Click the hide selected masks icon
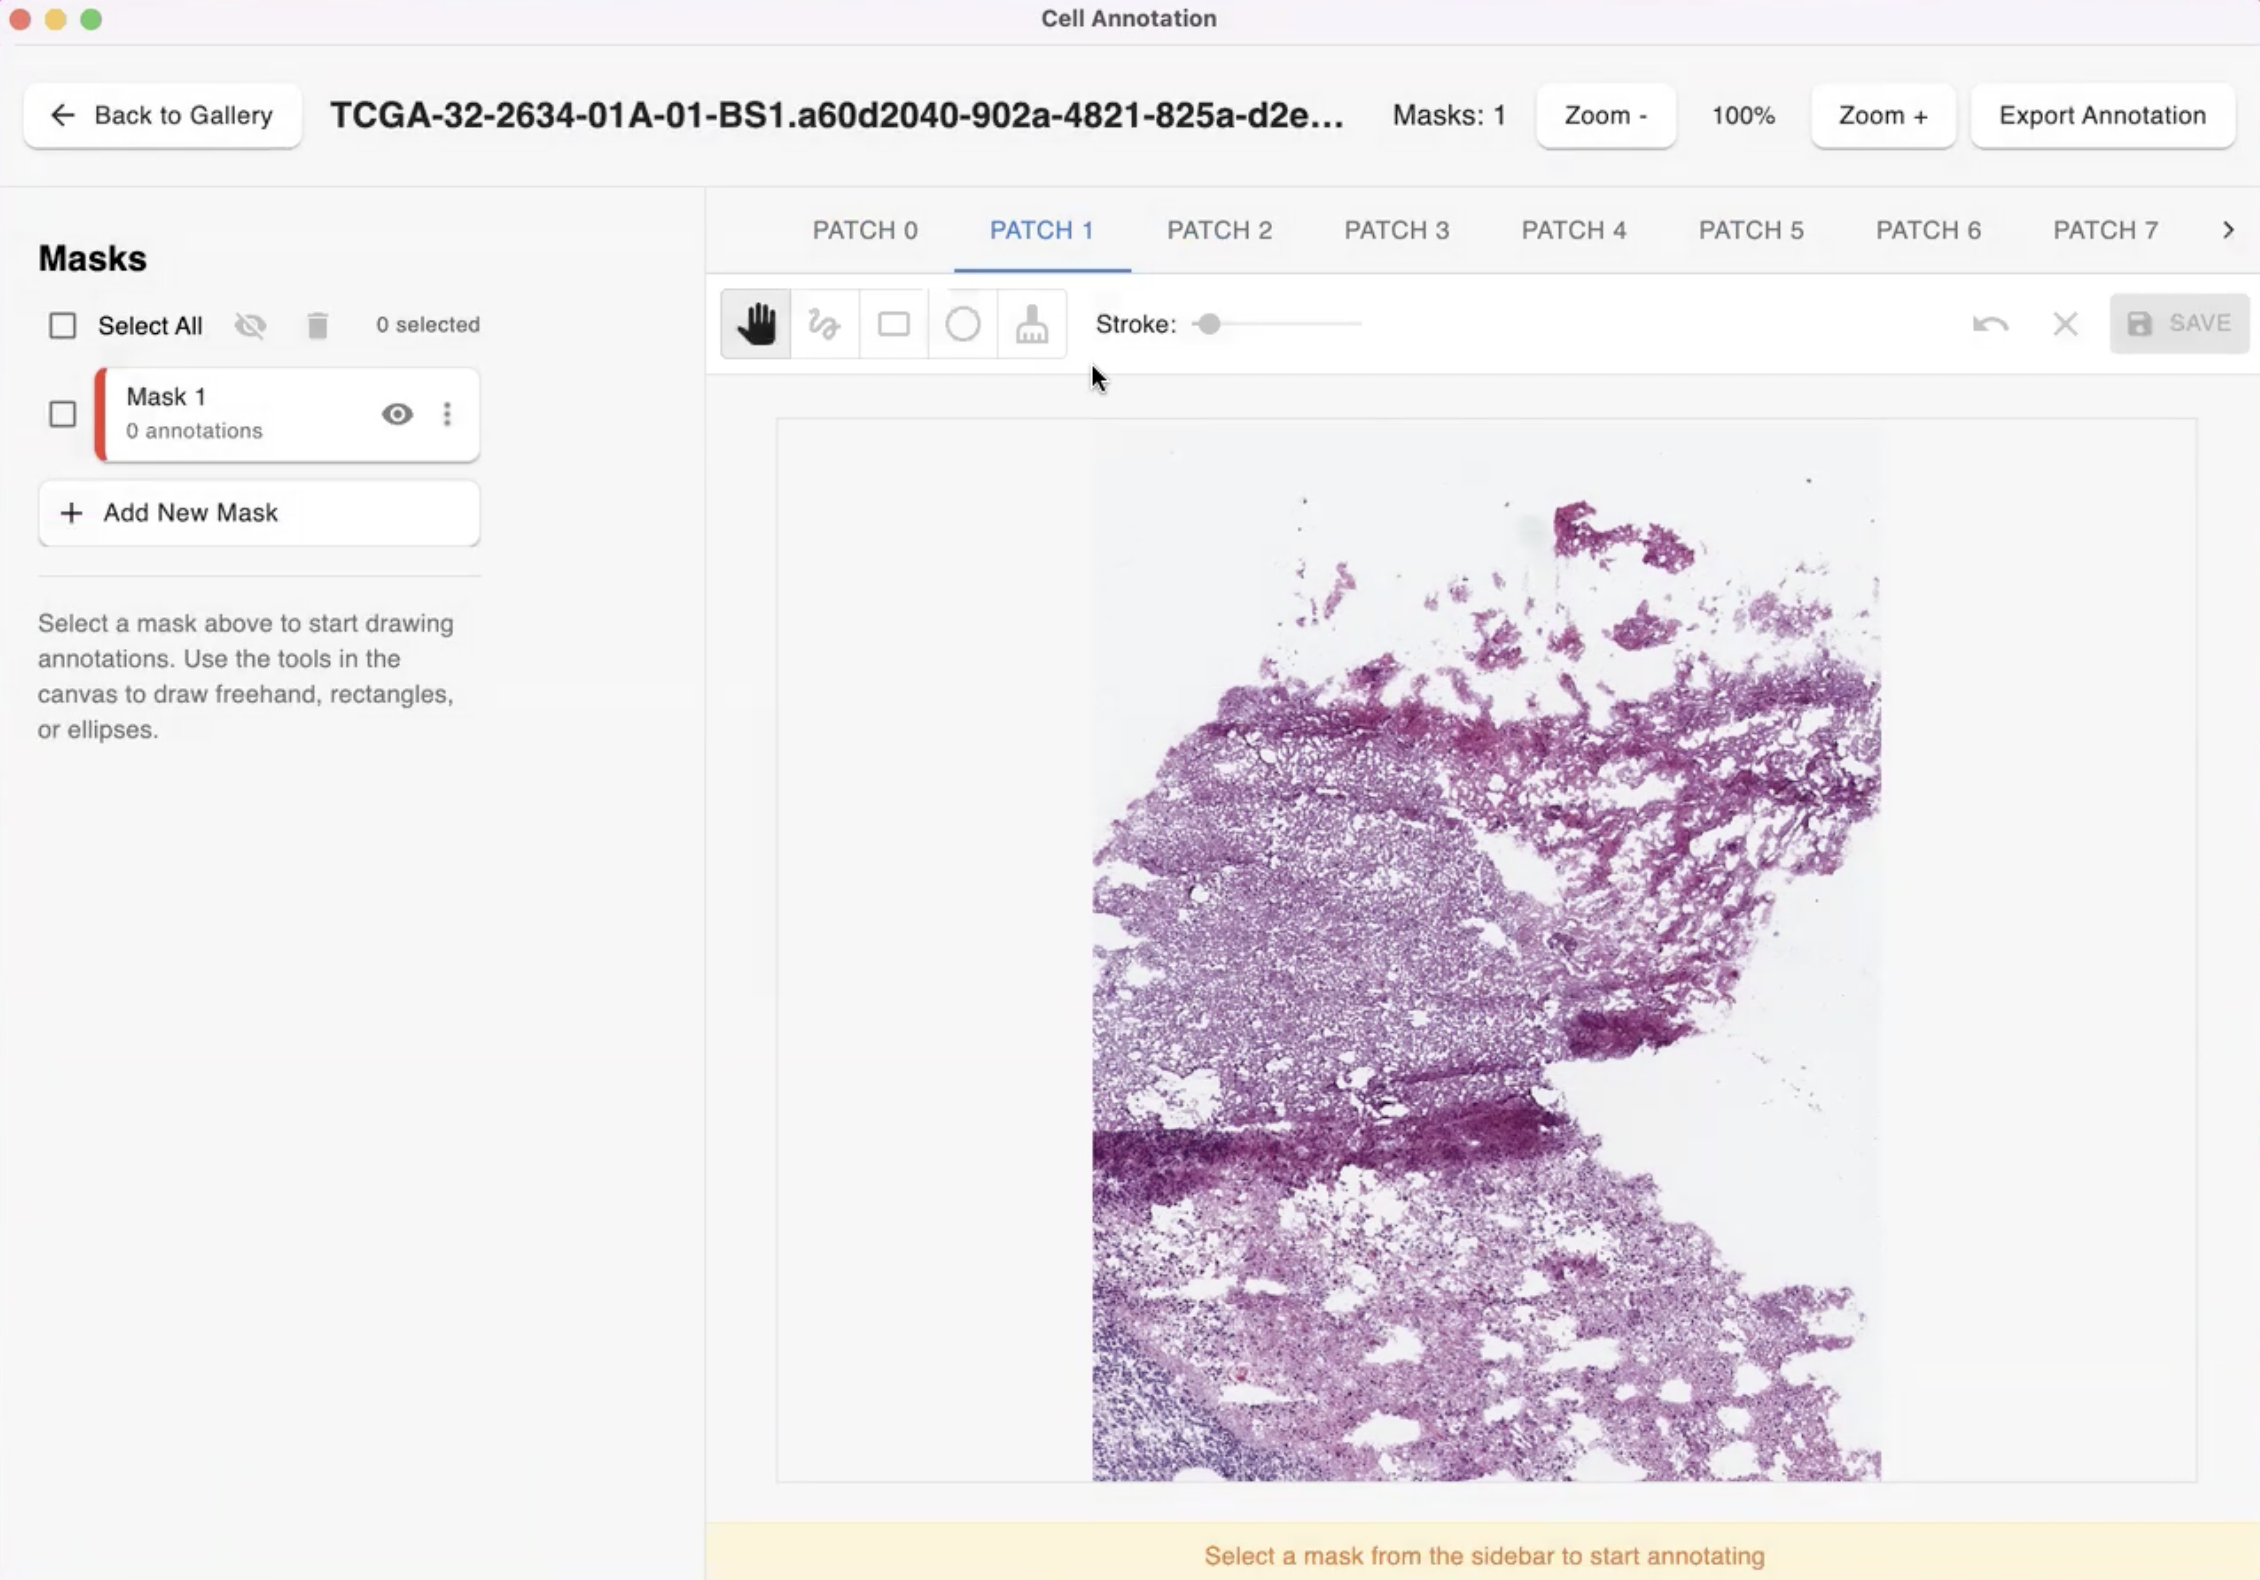Image resolution: width=2260 pixels, height=1580 pixels. [x=250, y=325]
